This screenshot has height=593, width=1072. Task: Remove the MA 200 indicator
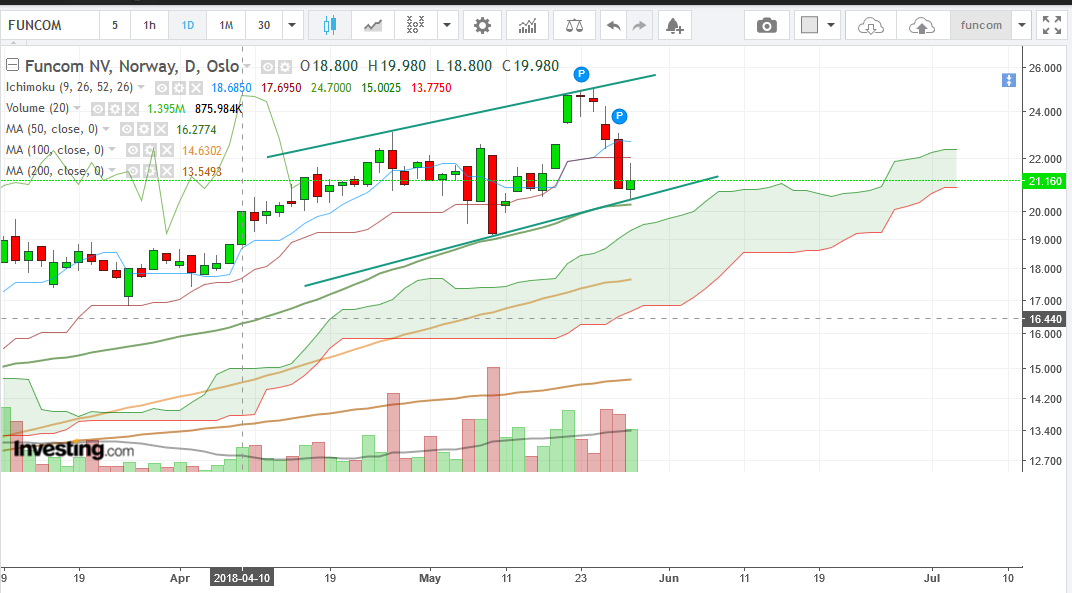click(167, 171)
